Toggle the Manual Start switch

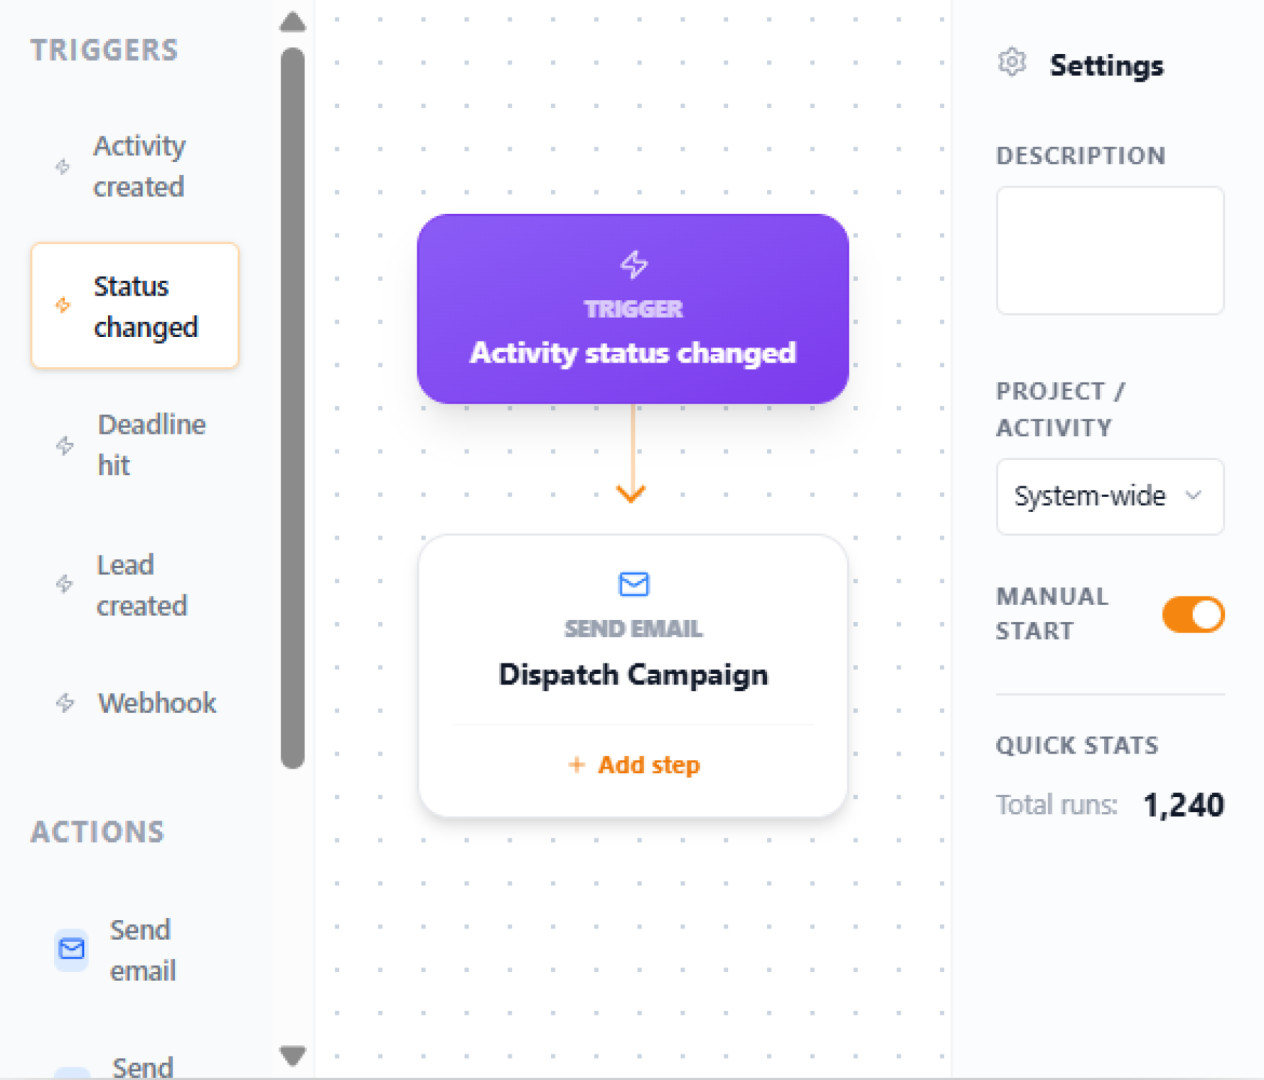[1192, 614]
